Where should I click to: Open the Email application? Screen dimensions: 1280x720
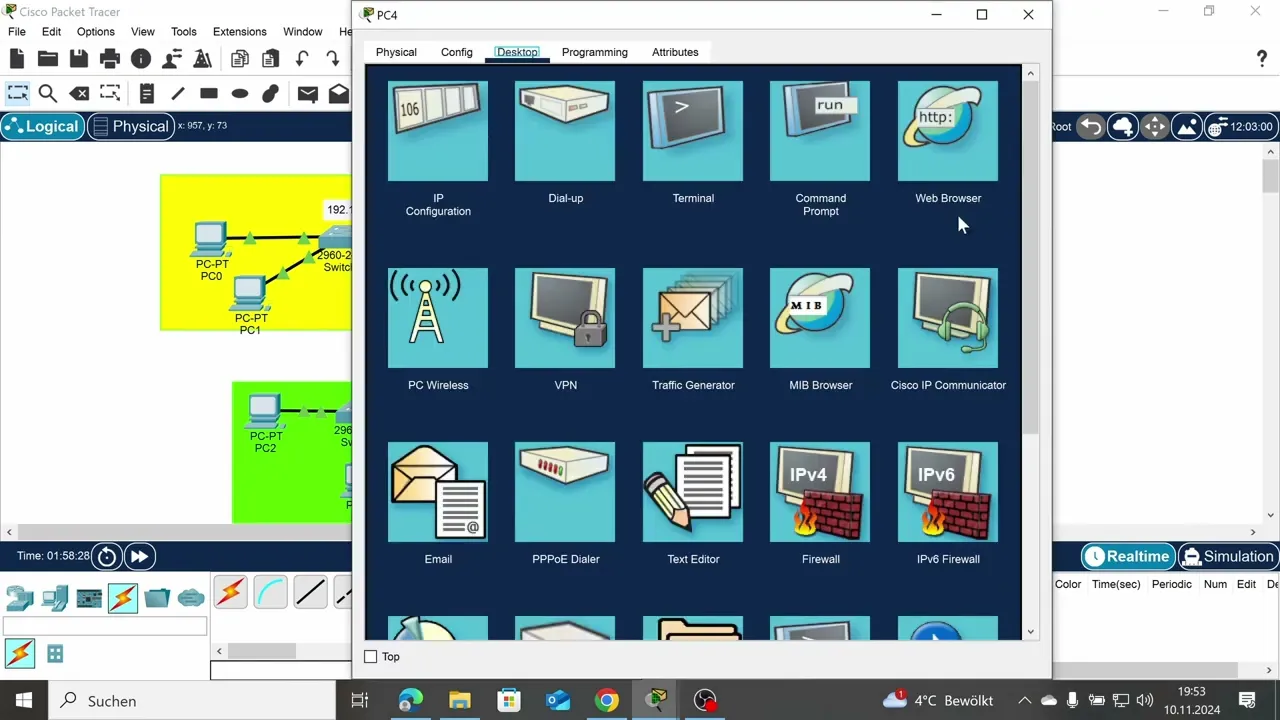pos(438,492)
